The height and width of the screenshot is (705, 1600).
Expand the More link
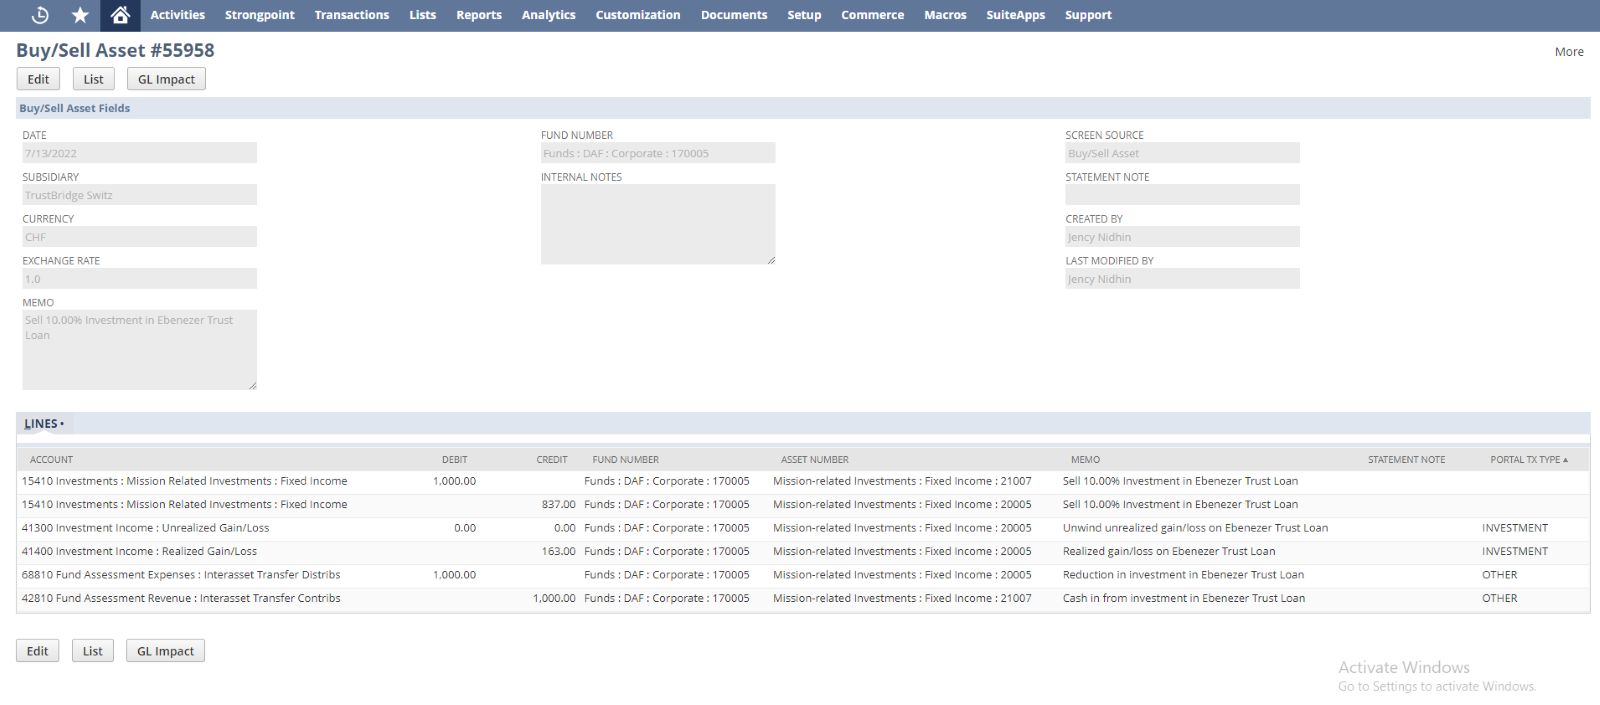pos(1568,52)
